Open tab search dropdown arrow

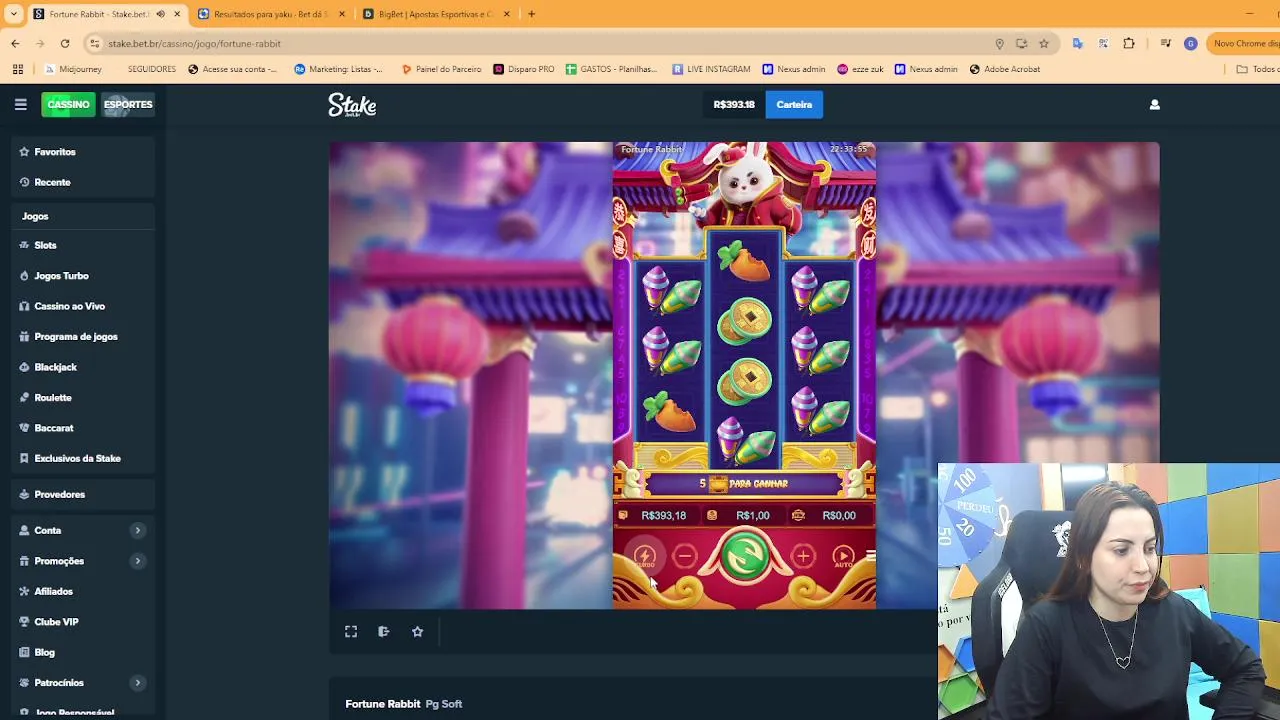14,14
